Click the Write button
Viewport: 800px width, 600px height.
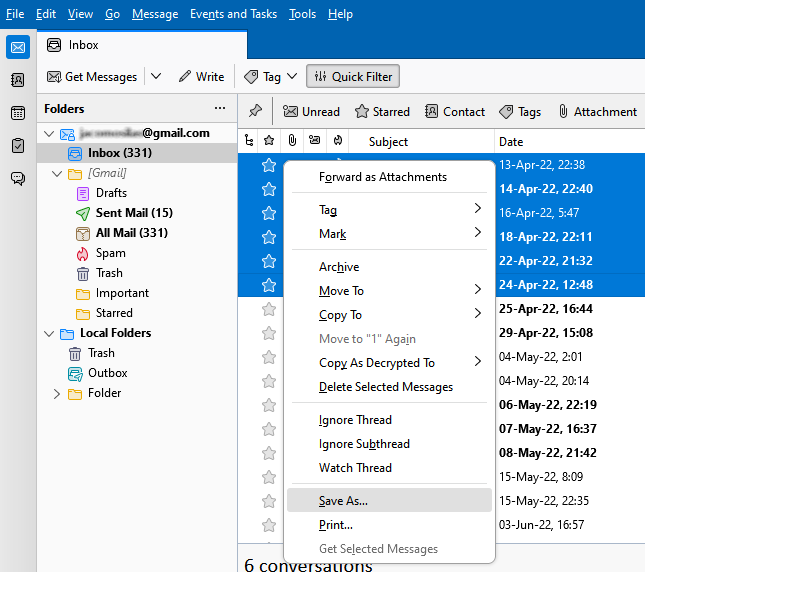(202, 77)
